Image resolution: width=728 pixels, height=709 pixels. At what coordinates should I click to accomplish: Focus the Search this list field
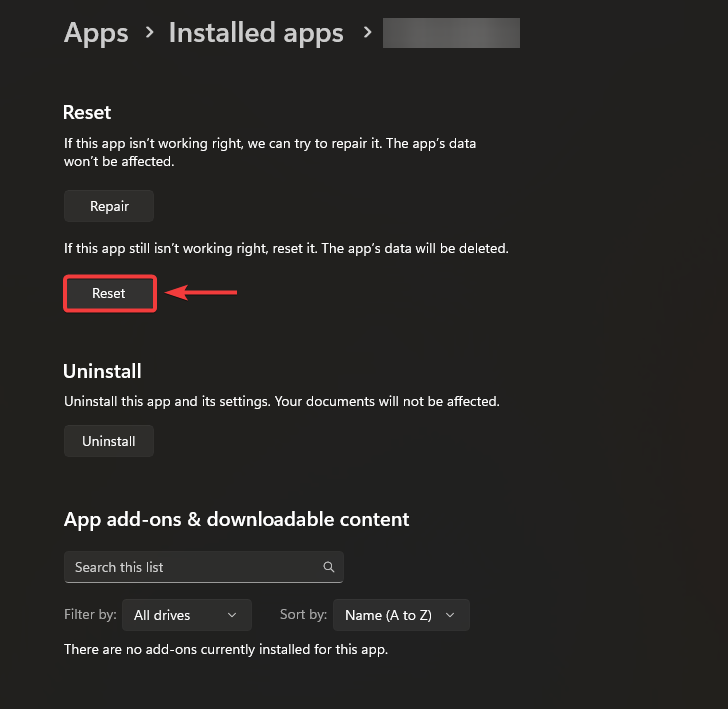pyautogui.click(x=190, y=567)
